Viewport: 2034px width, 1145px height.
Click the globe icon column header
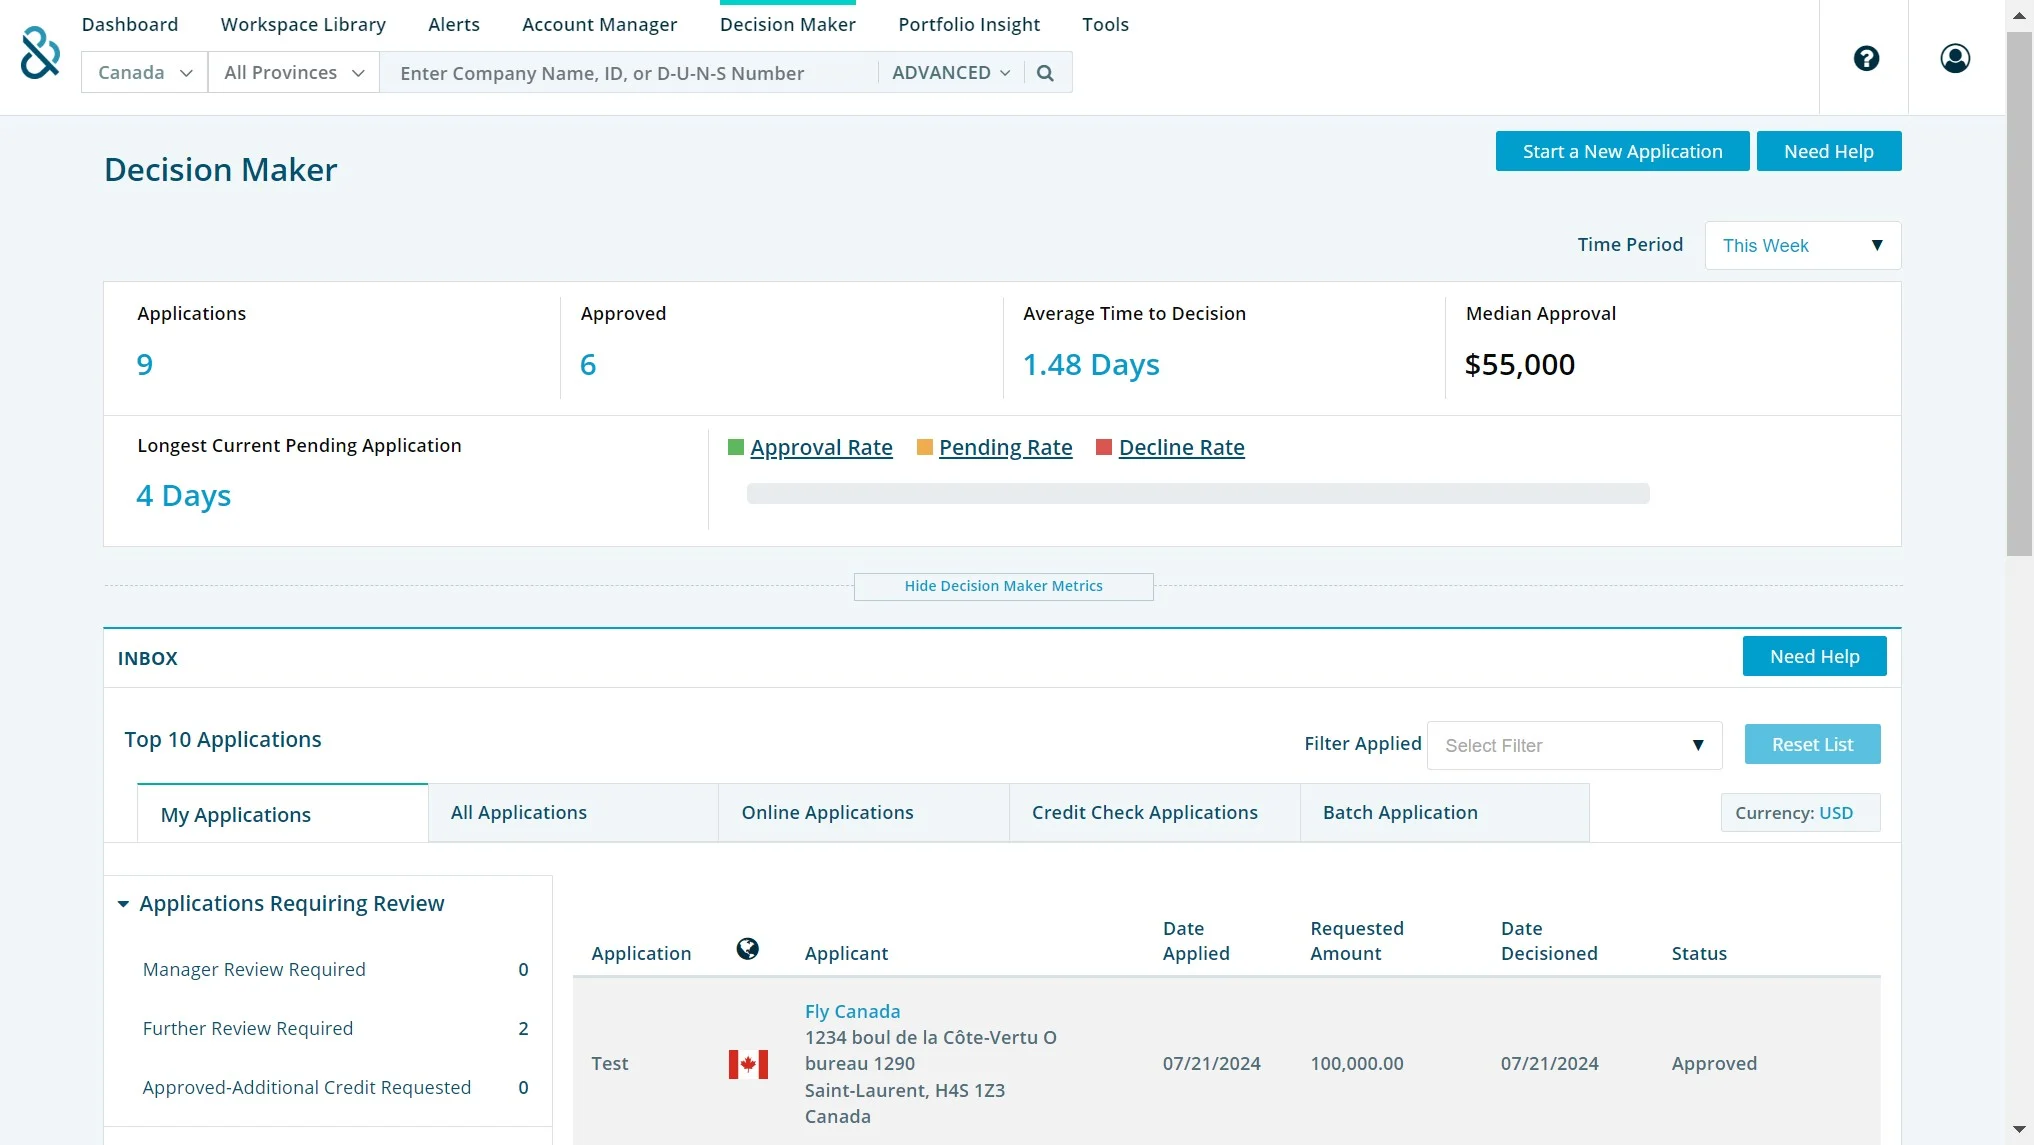(x=747, y=948)
